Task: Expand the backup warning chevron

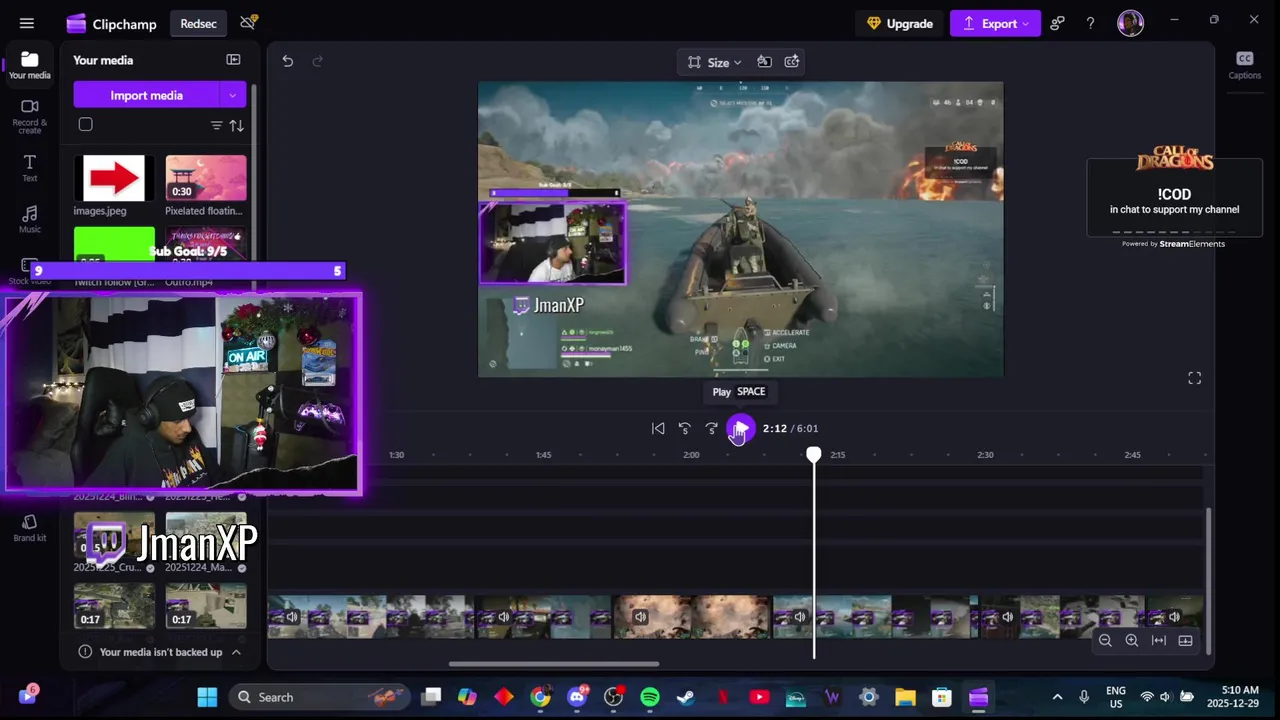Action: [236, 652]
